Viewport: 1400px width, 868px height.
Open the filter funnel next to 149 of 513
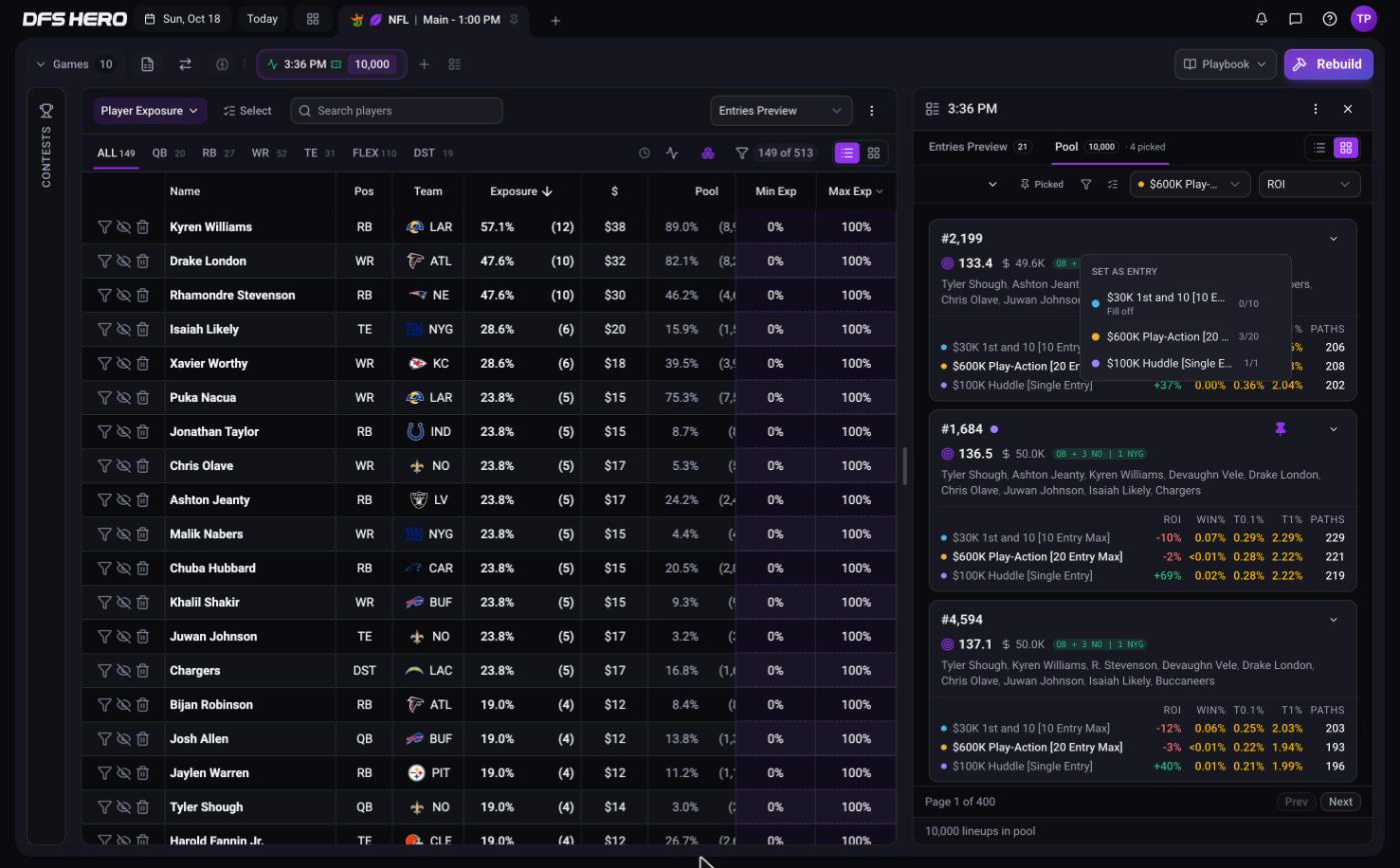[742, 153]
